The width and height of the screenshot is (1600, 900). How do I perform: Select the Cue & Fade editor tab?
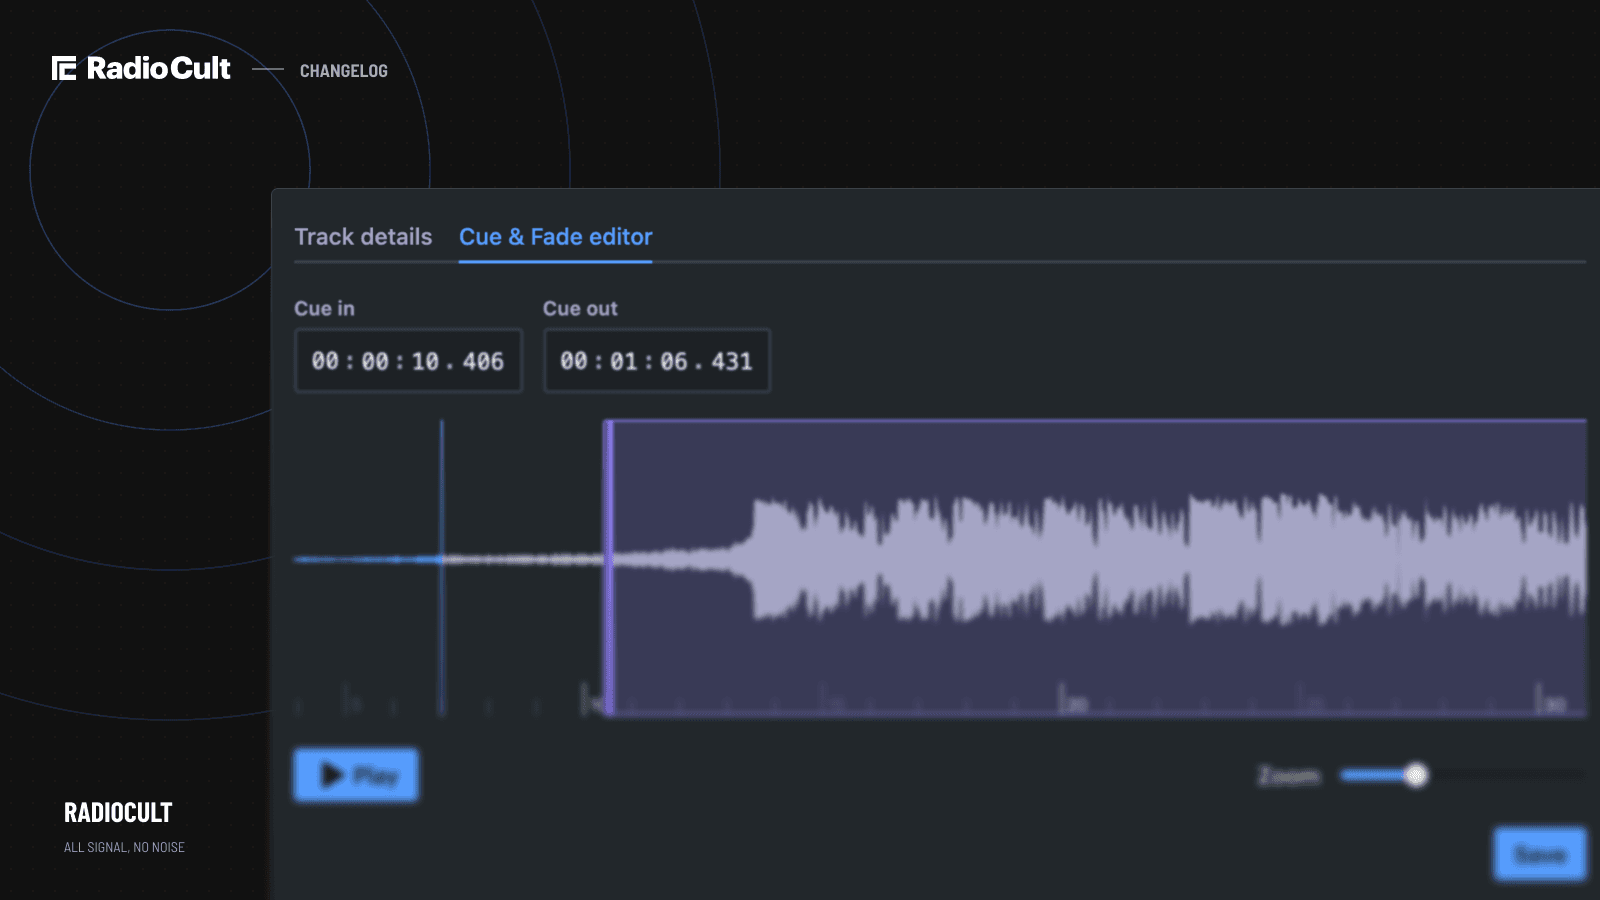[x=555, y=237]
